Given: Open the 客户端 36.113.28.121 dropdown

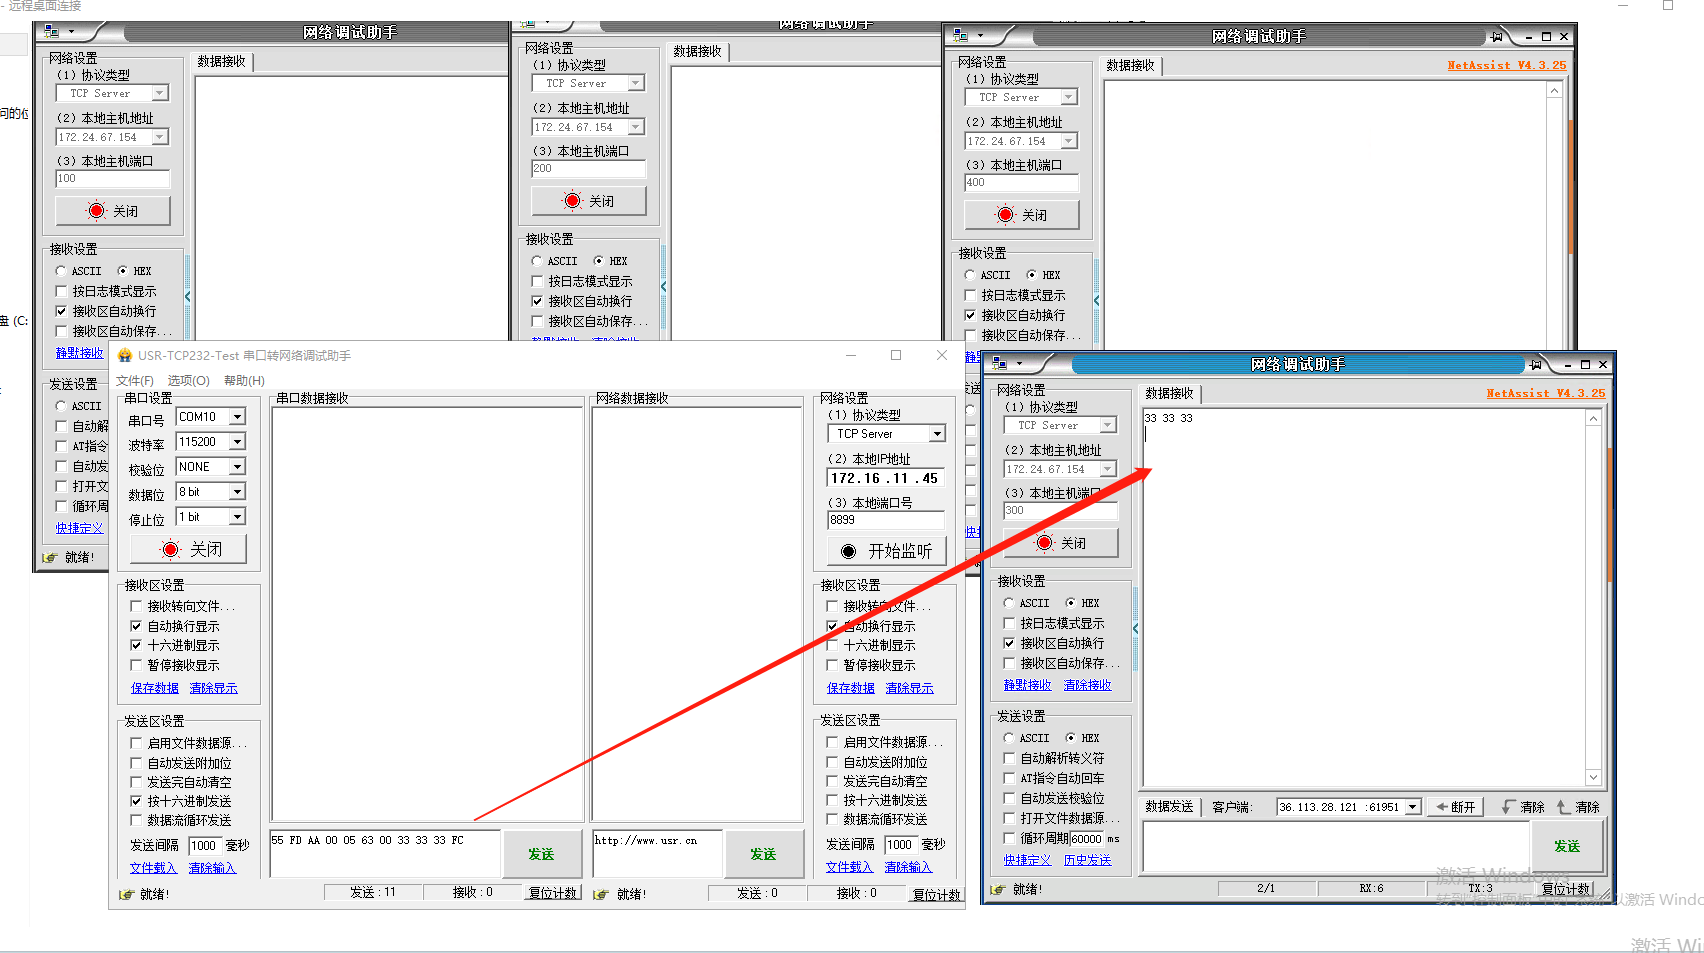Looking at the screenshot, I should (1412, 807).
